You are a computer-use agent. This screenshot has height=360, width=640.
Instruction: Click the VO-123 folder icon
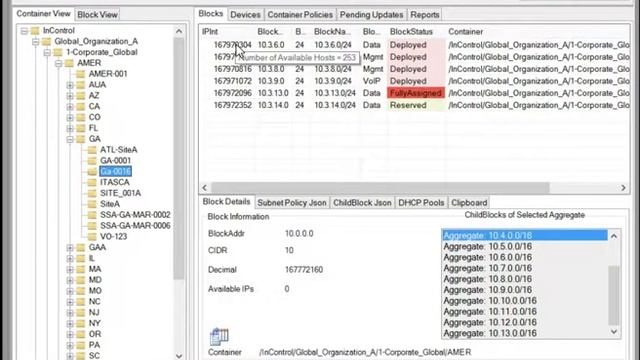tap(92, 236)
